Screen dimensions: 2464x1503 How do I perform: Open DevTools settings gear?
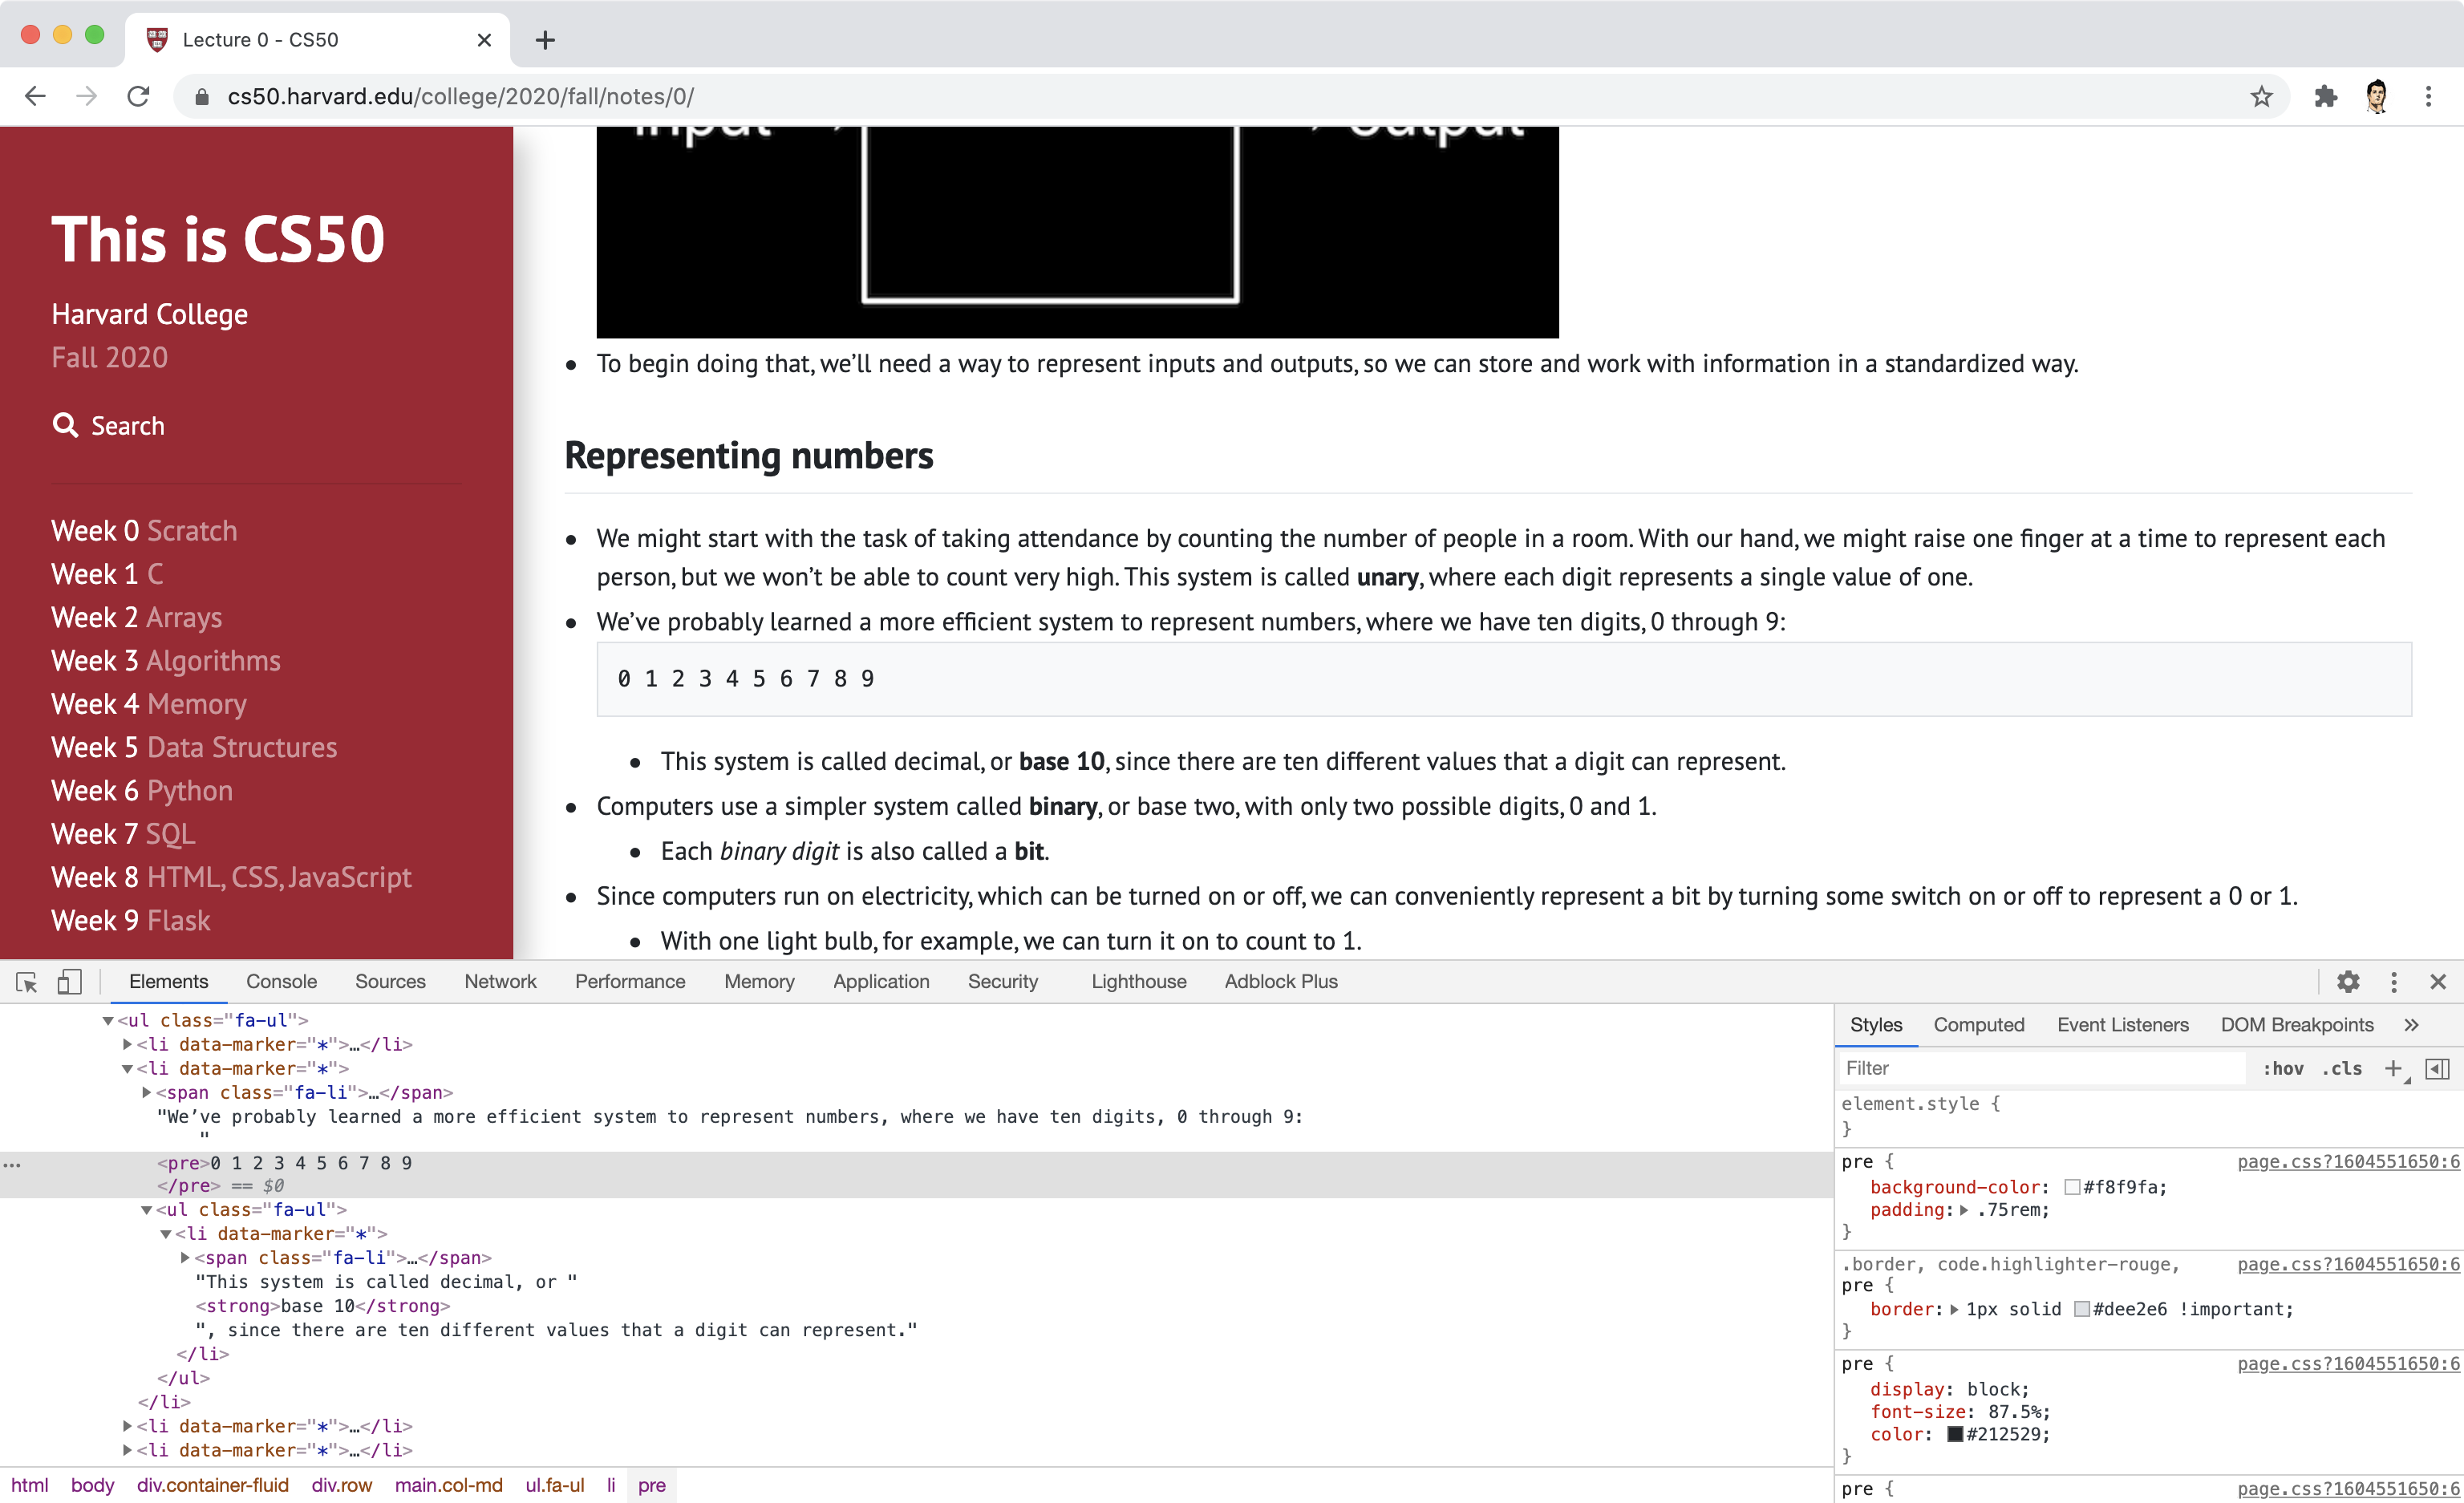coord(2348,982)
